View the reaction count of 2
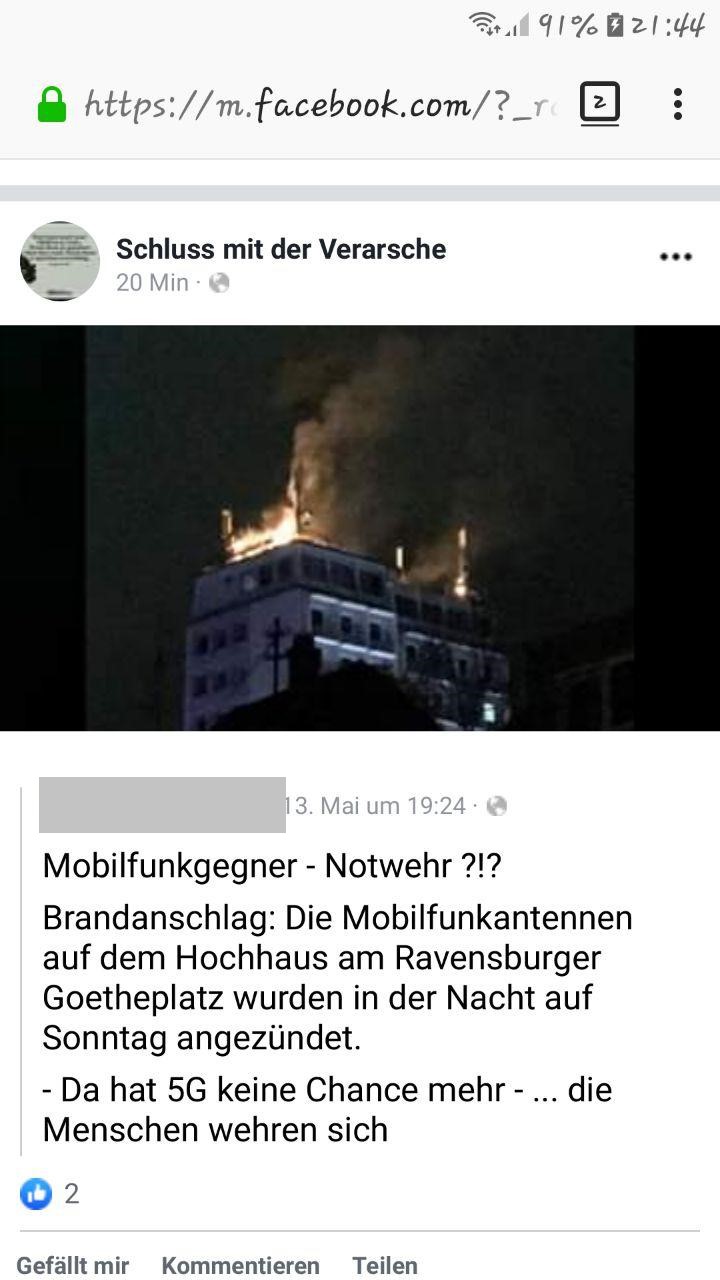720x1280 pixels. (x=71, y=1193)
